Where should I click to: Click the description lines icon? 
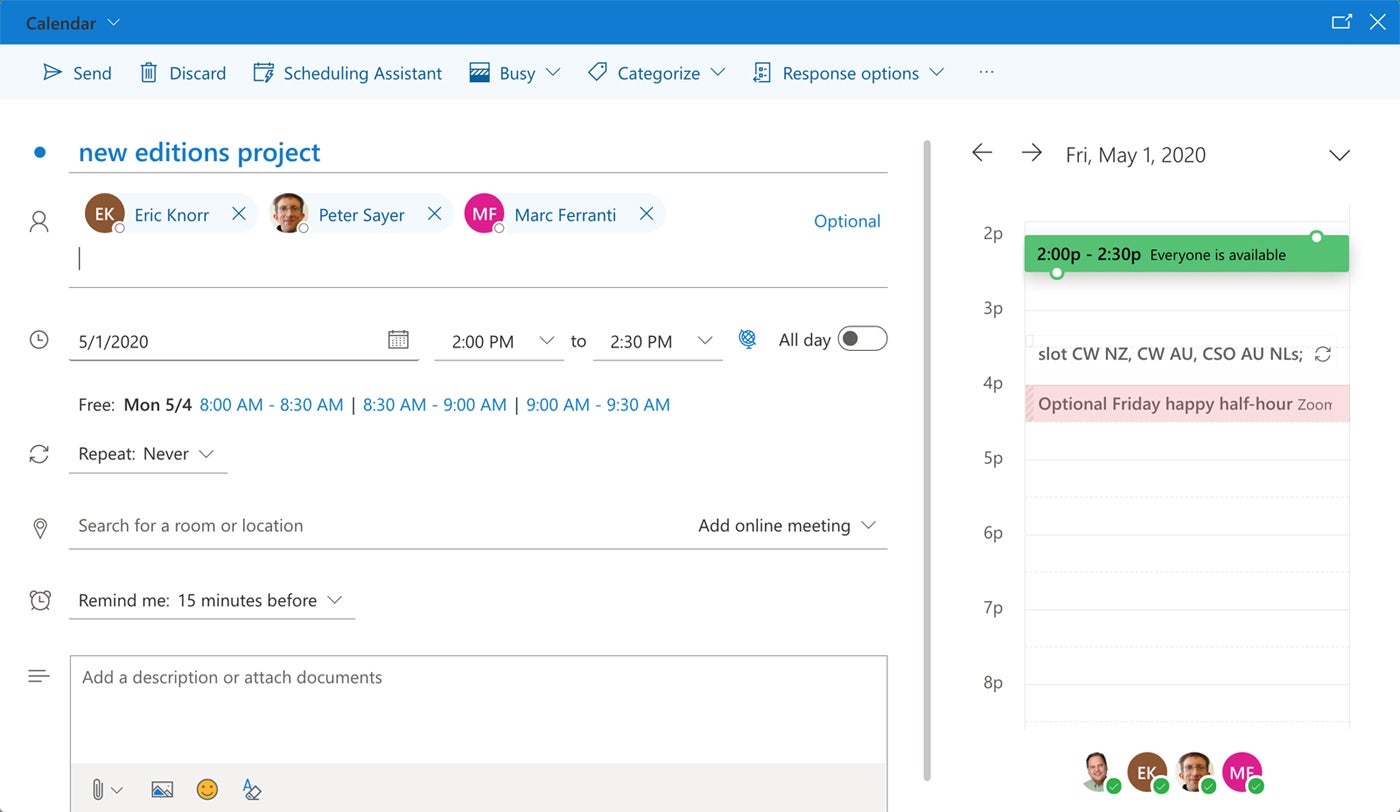[x=39, y=677]
